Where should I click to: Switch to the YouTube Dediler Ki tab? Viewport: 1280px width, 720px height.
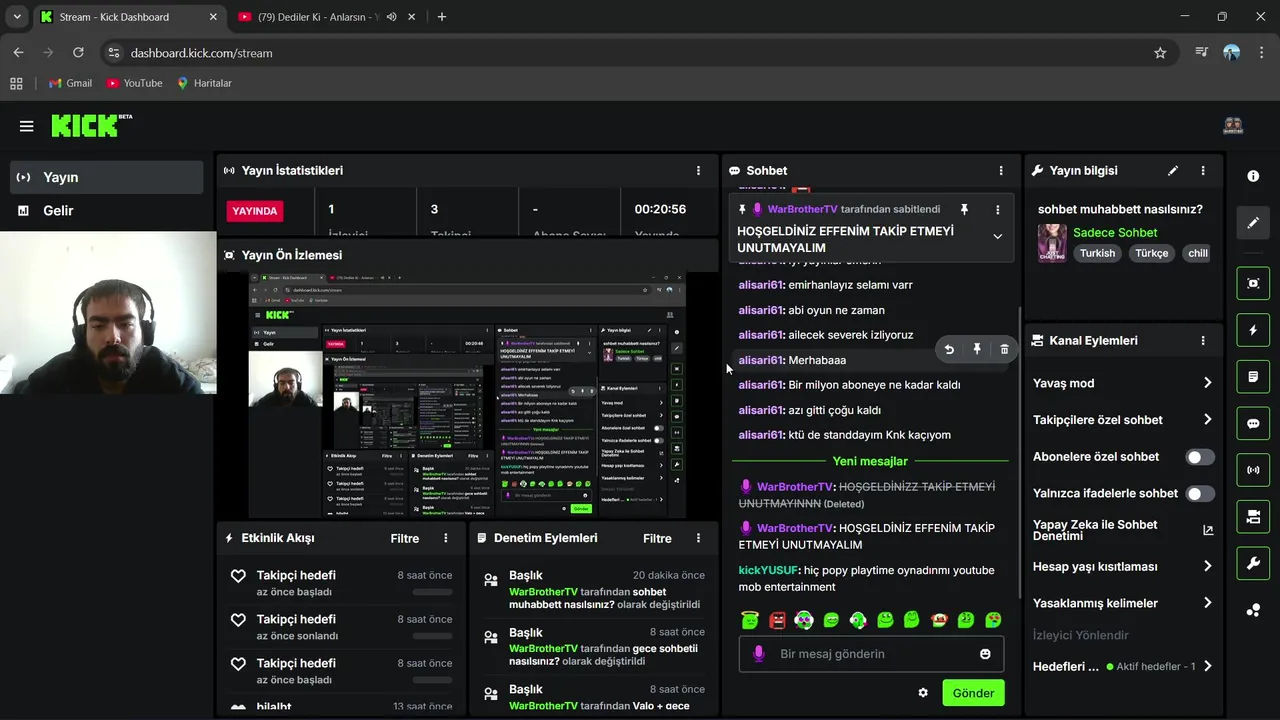click(x=318, y=17)
